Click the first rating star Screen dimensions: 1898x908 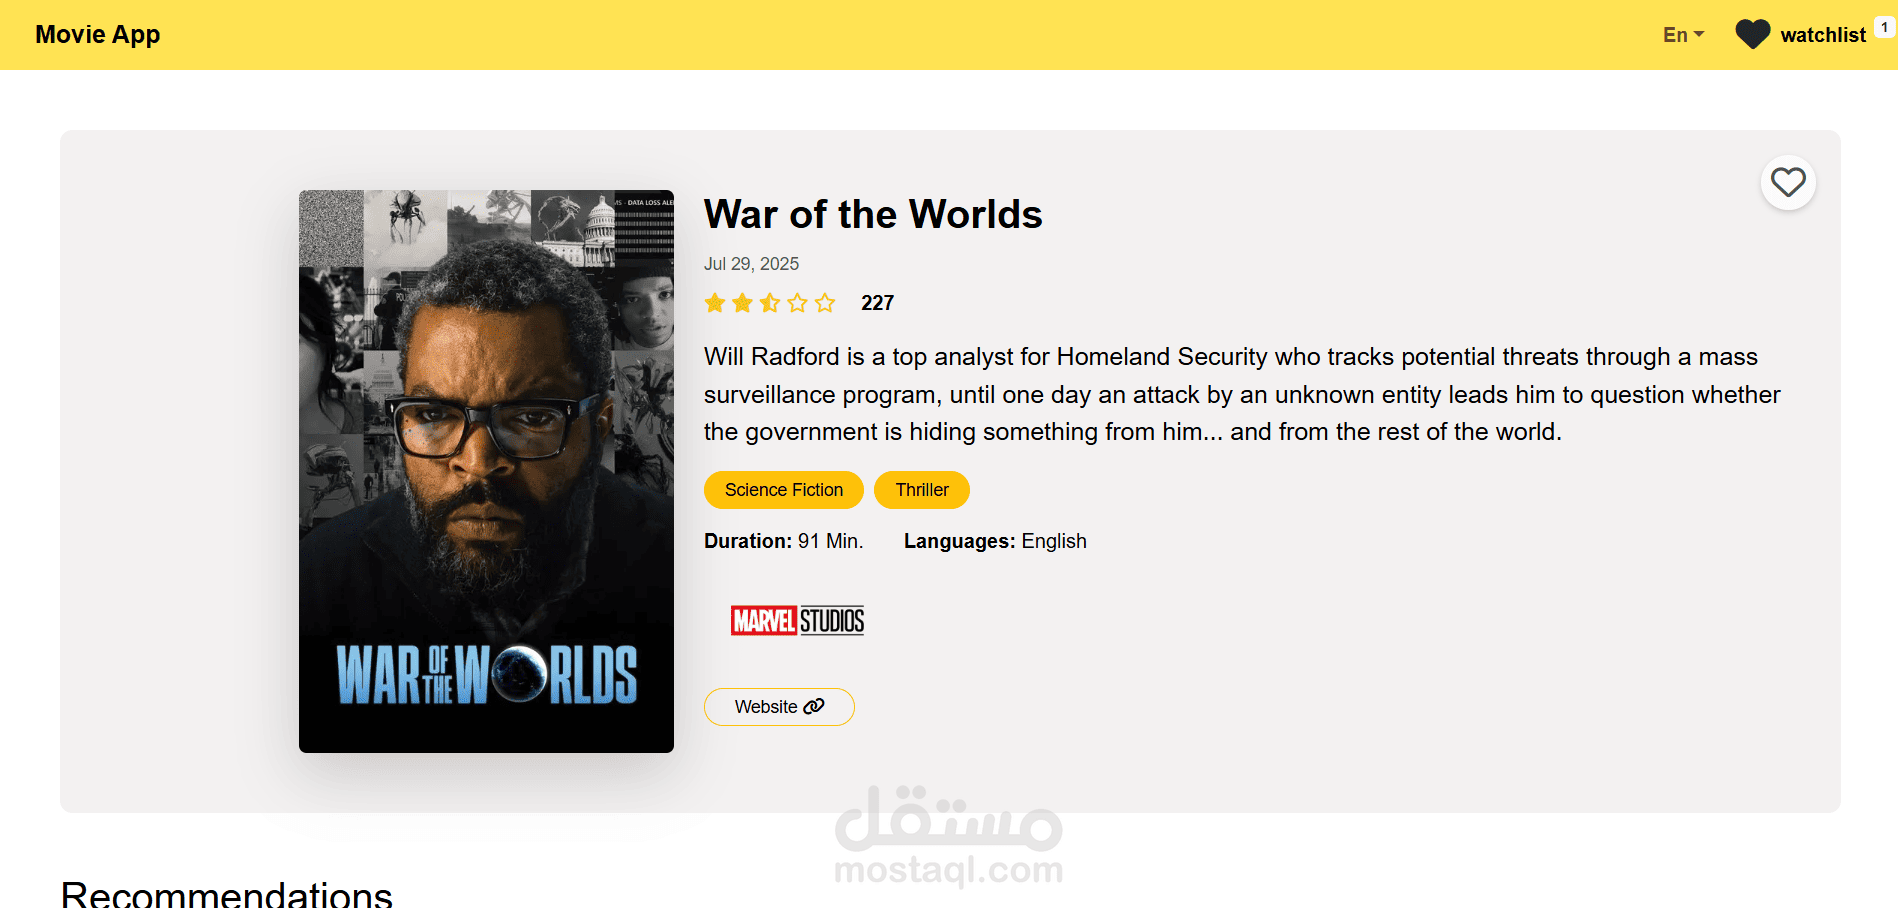coord(715,303)
